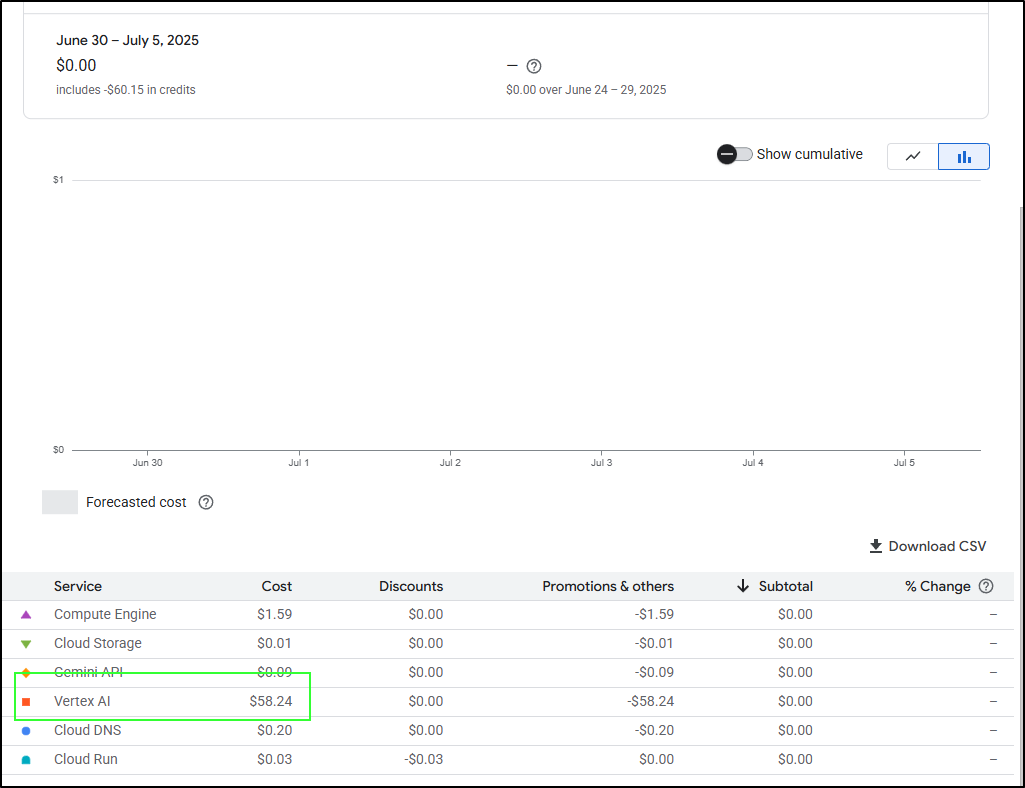Select the Cloud Storage service row
The height and width of the screenshot is (788, 1025).
click(x=508, y=643)
